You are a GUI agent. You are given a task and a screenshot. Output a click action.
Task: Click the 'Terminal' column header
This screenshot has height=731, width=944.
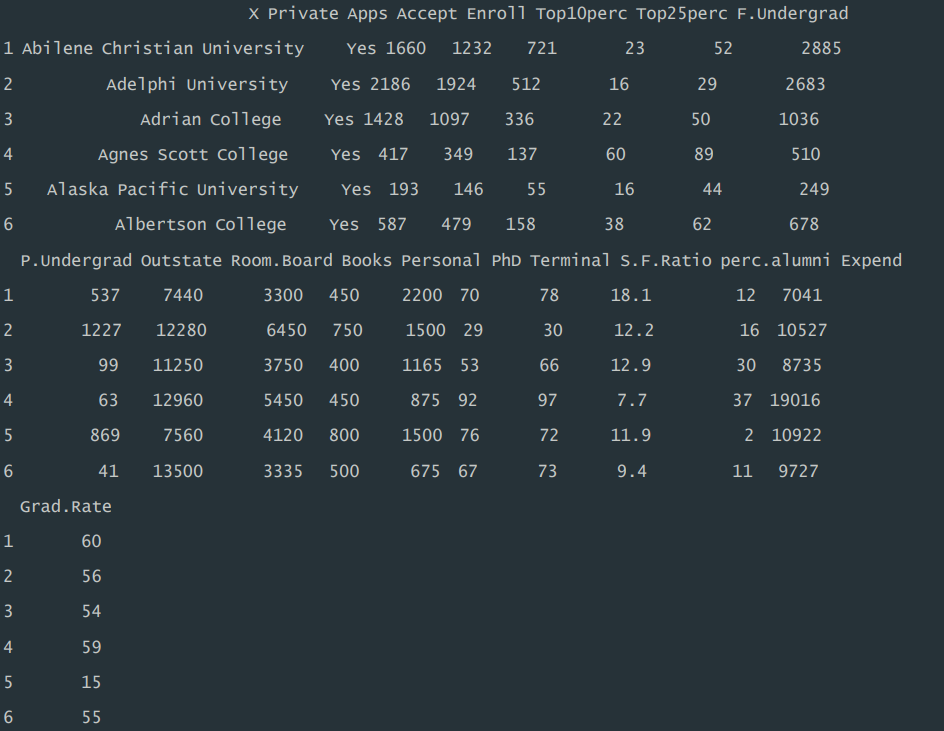click(570, 261)
